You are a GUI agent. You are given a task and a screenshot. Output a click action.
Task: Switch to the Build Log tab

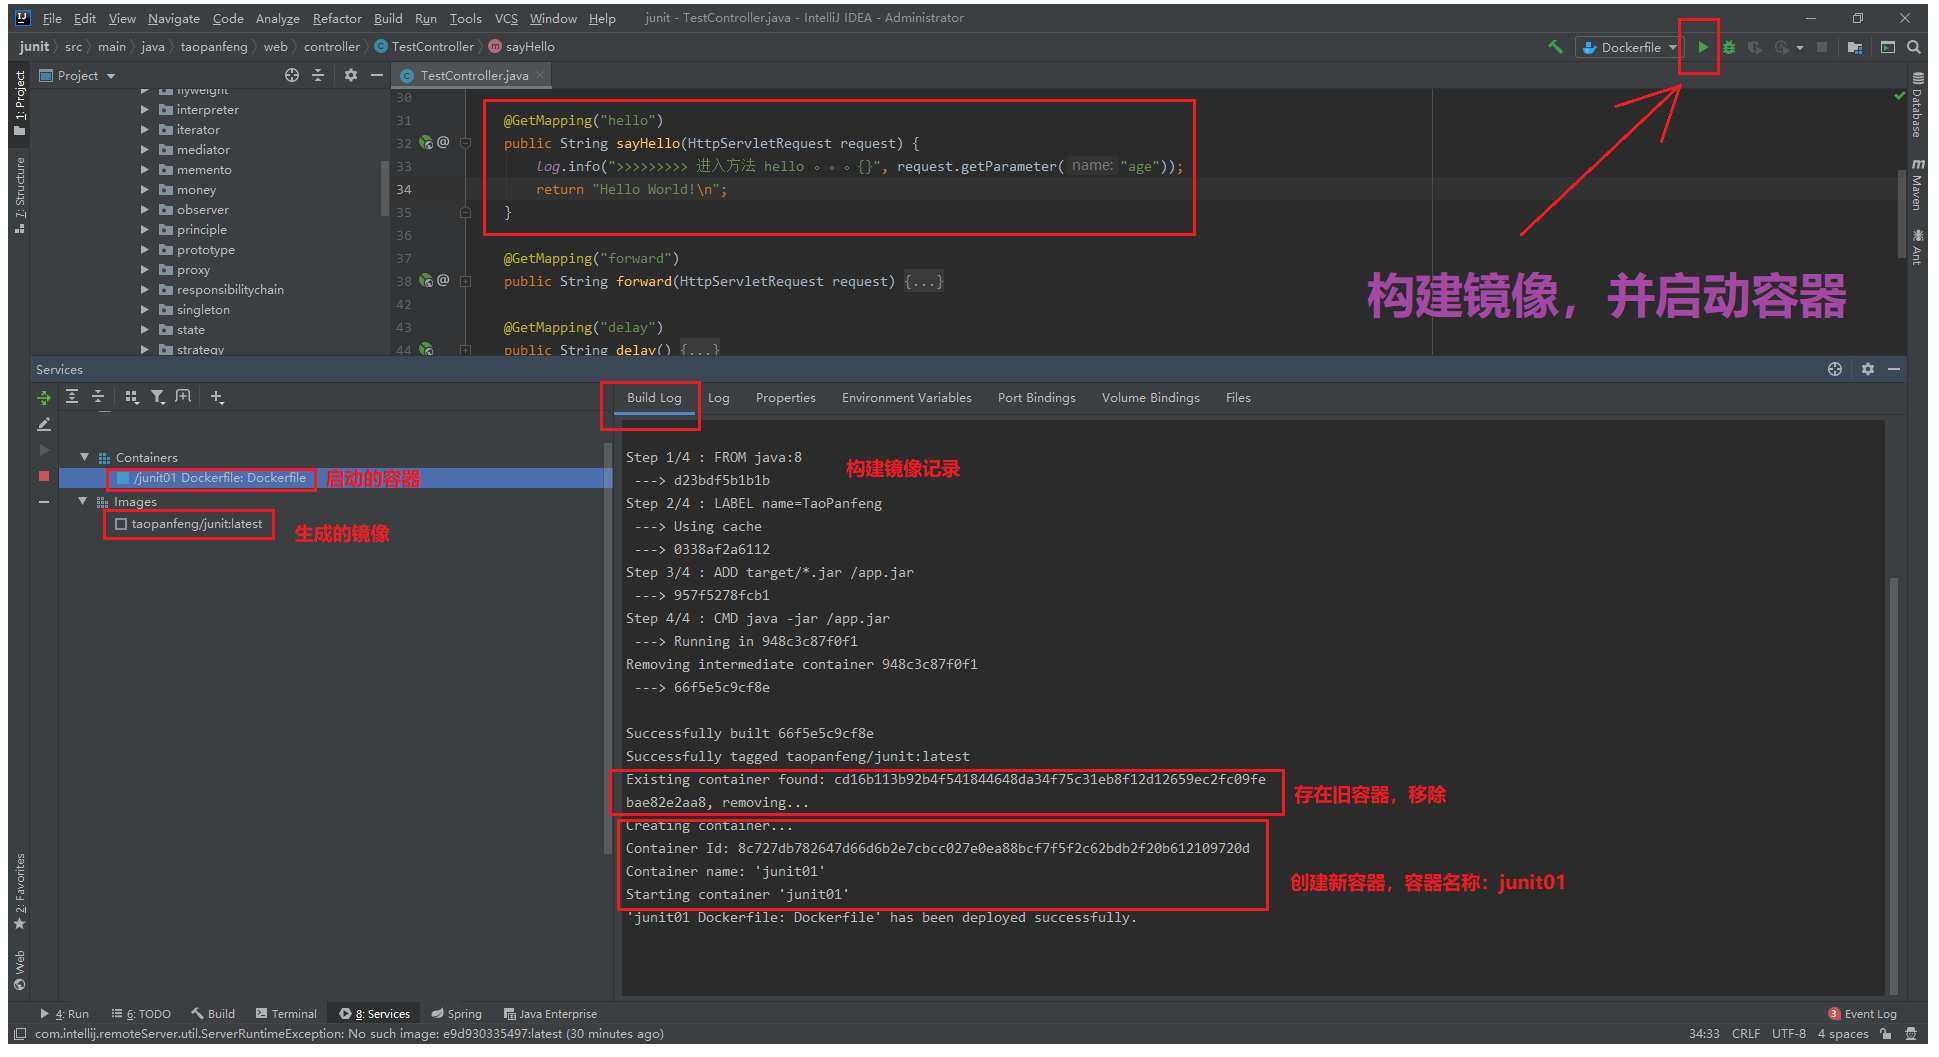654,398
